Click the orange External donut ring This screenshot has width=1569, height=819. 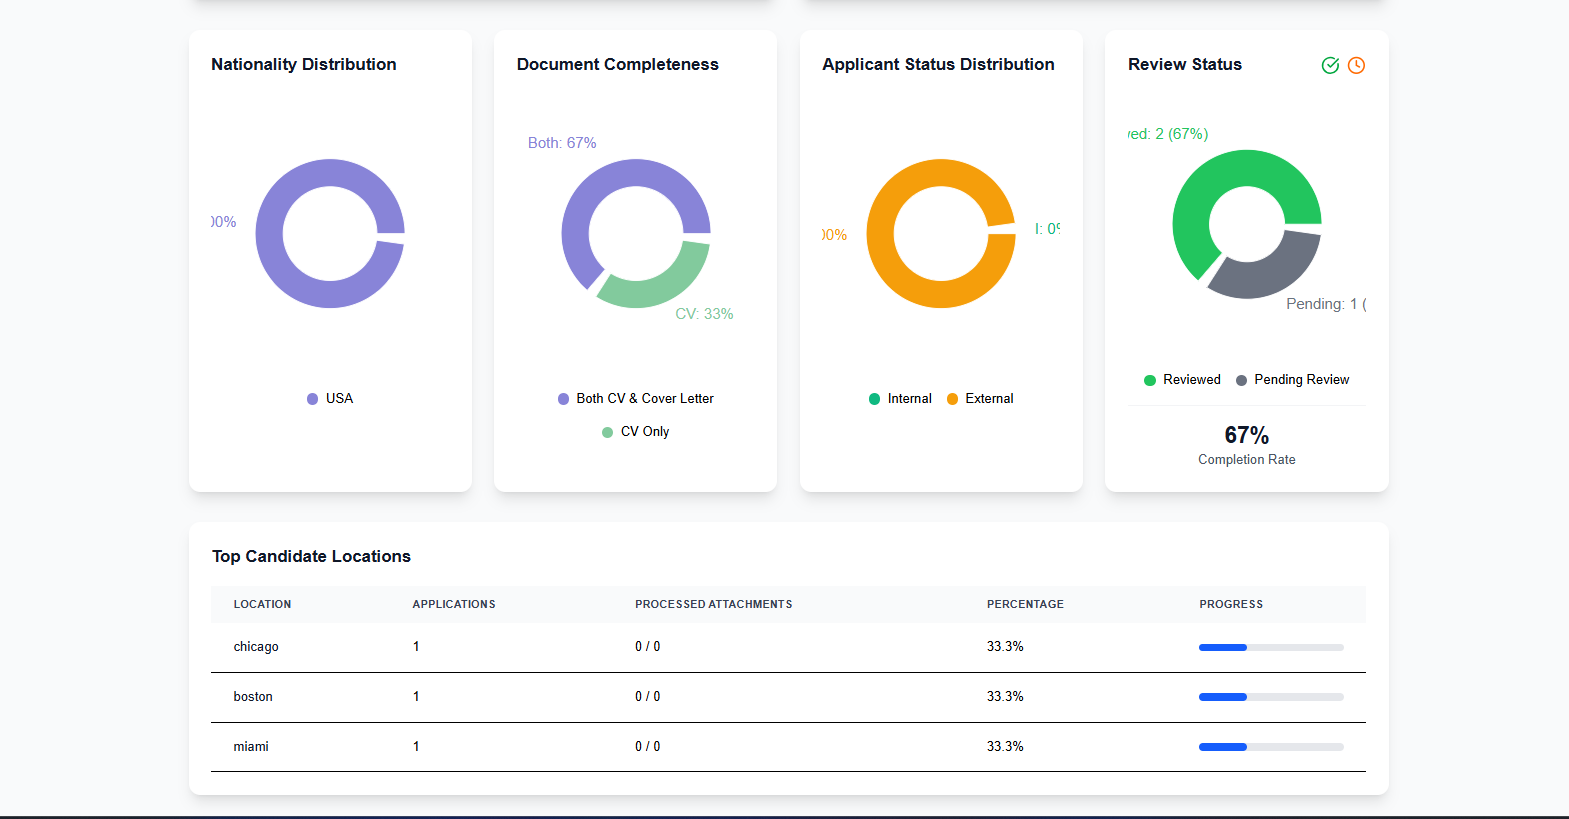tap(881, 234)
